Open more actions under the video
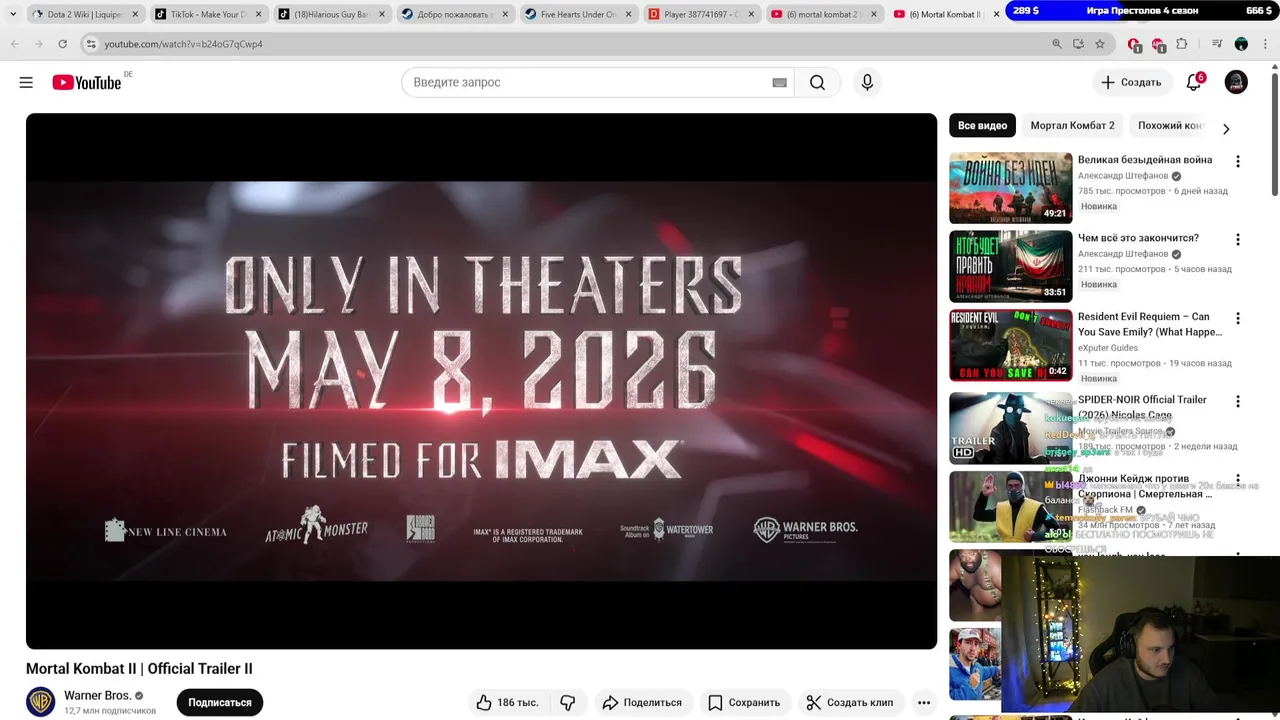Screen dimensions: 1280x720 924,702
